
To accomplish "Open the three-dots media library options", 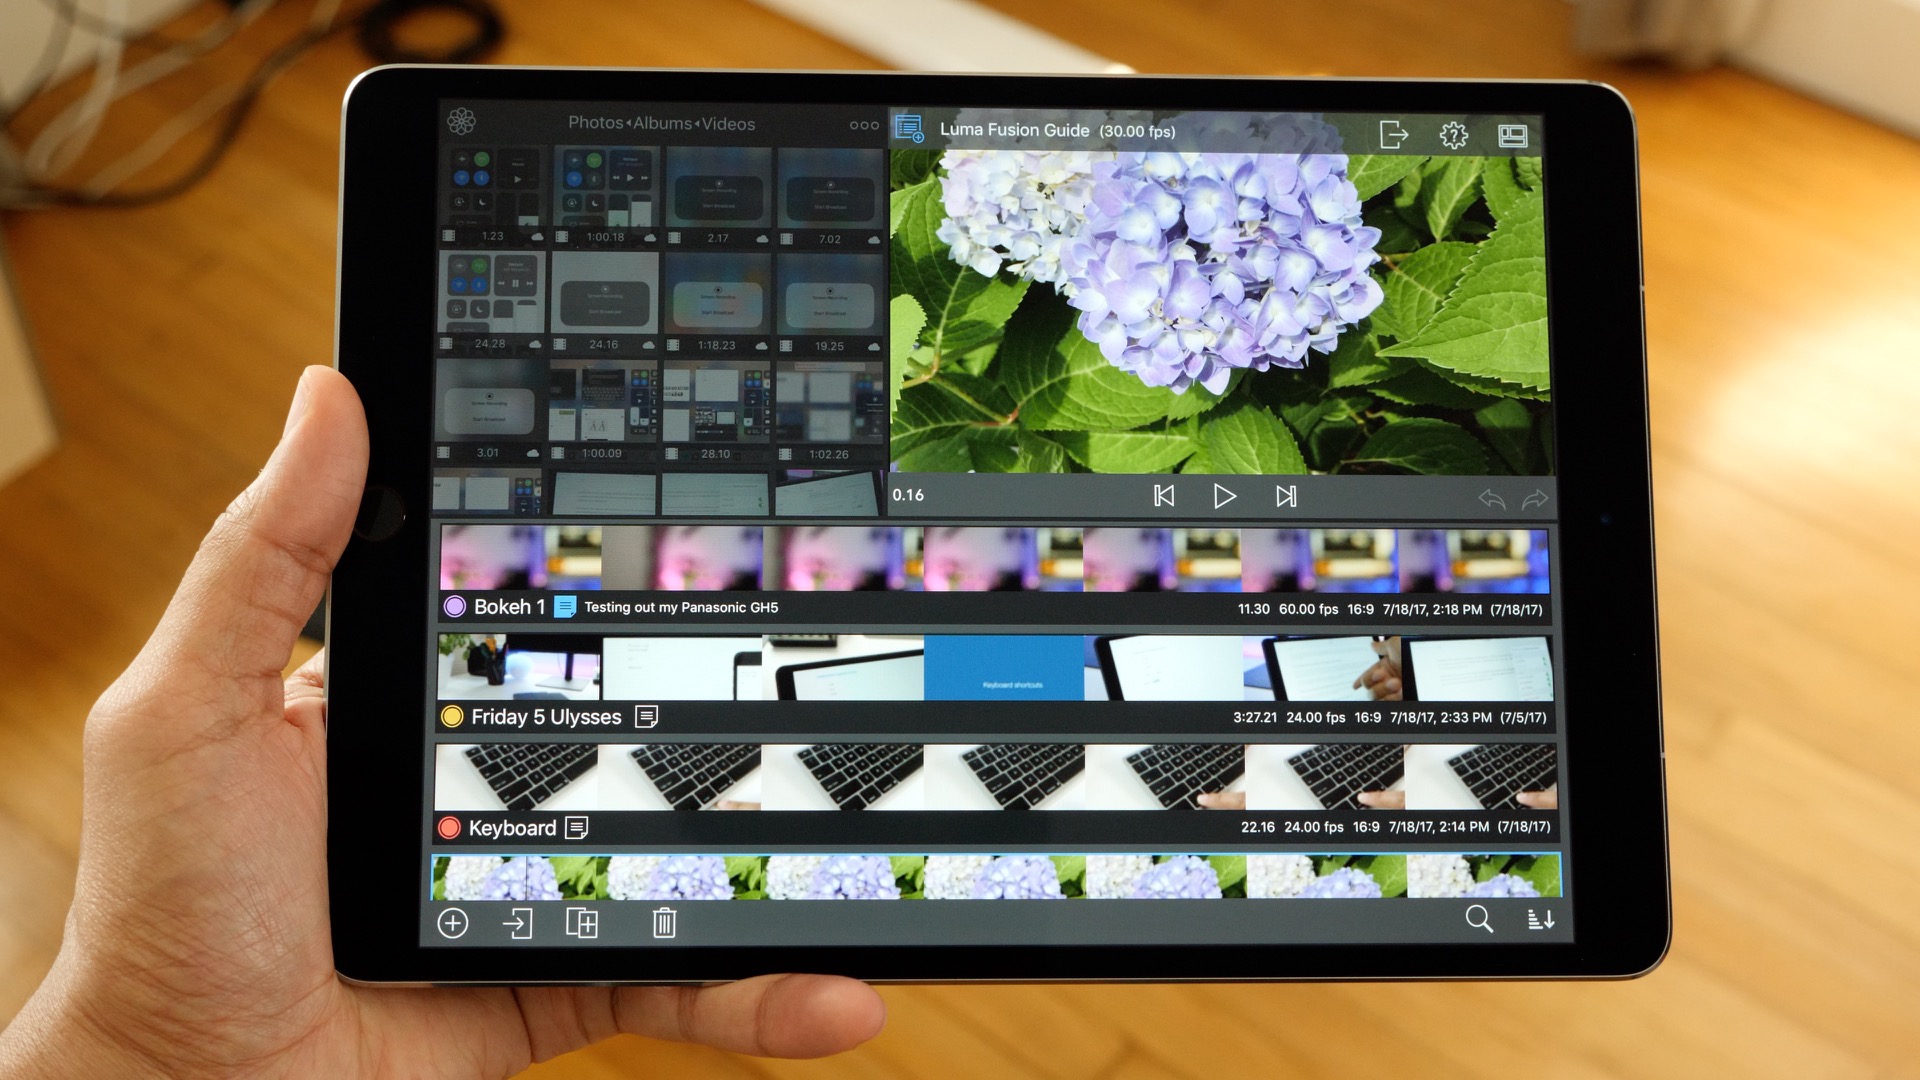I will [x=864, y=125].
